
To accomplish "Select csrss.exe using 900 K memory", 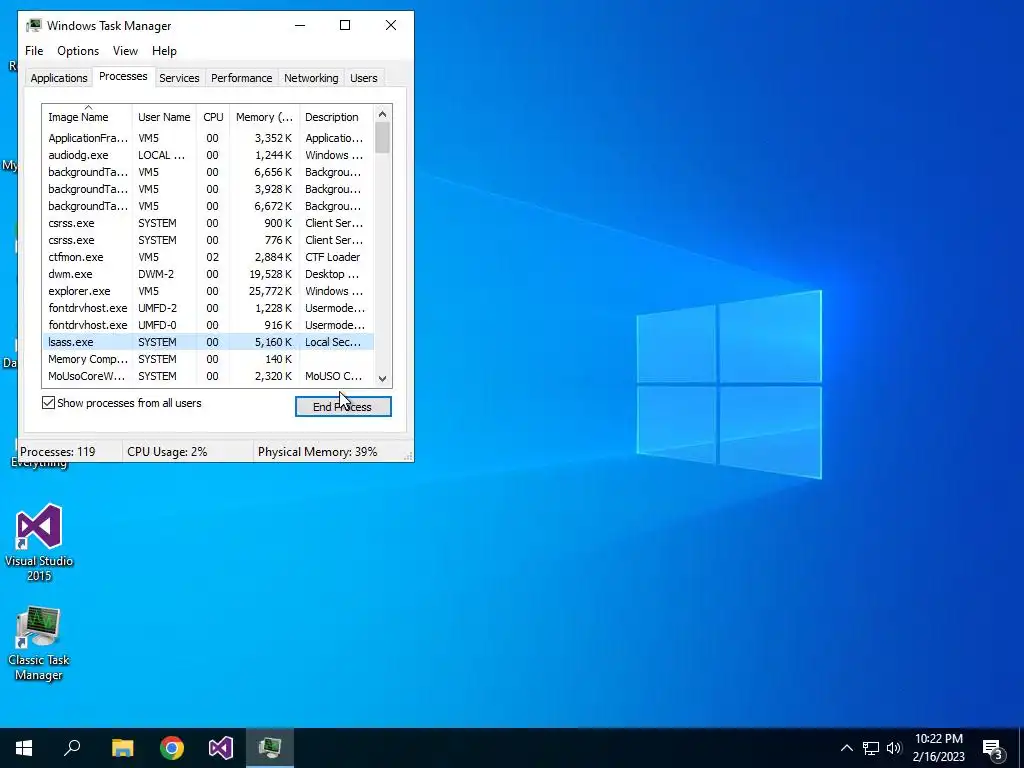I will point(208,223).
